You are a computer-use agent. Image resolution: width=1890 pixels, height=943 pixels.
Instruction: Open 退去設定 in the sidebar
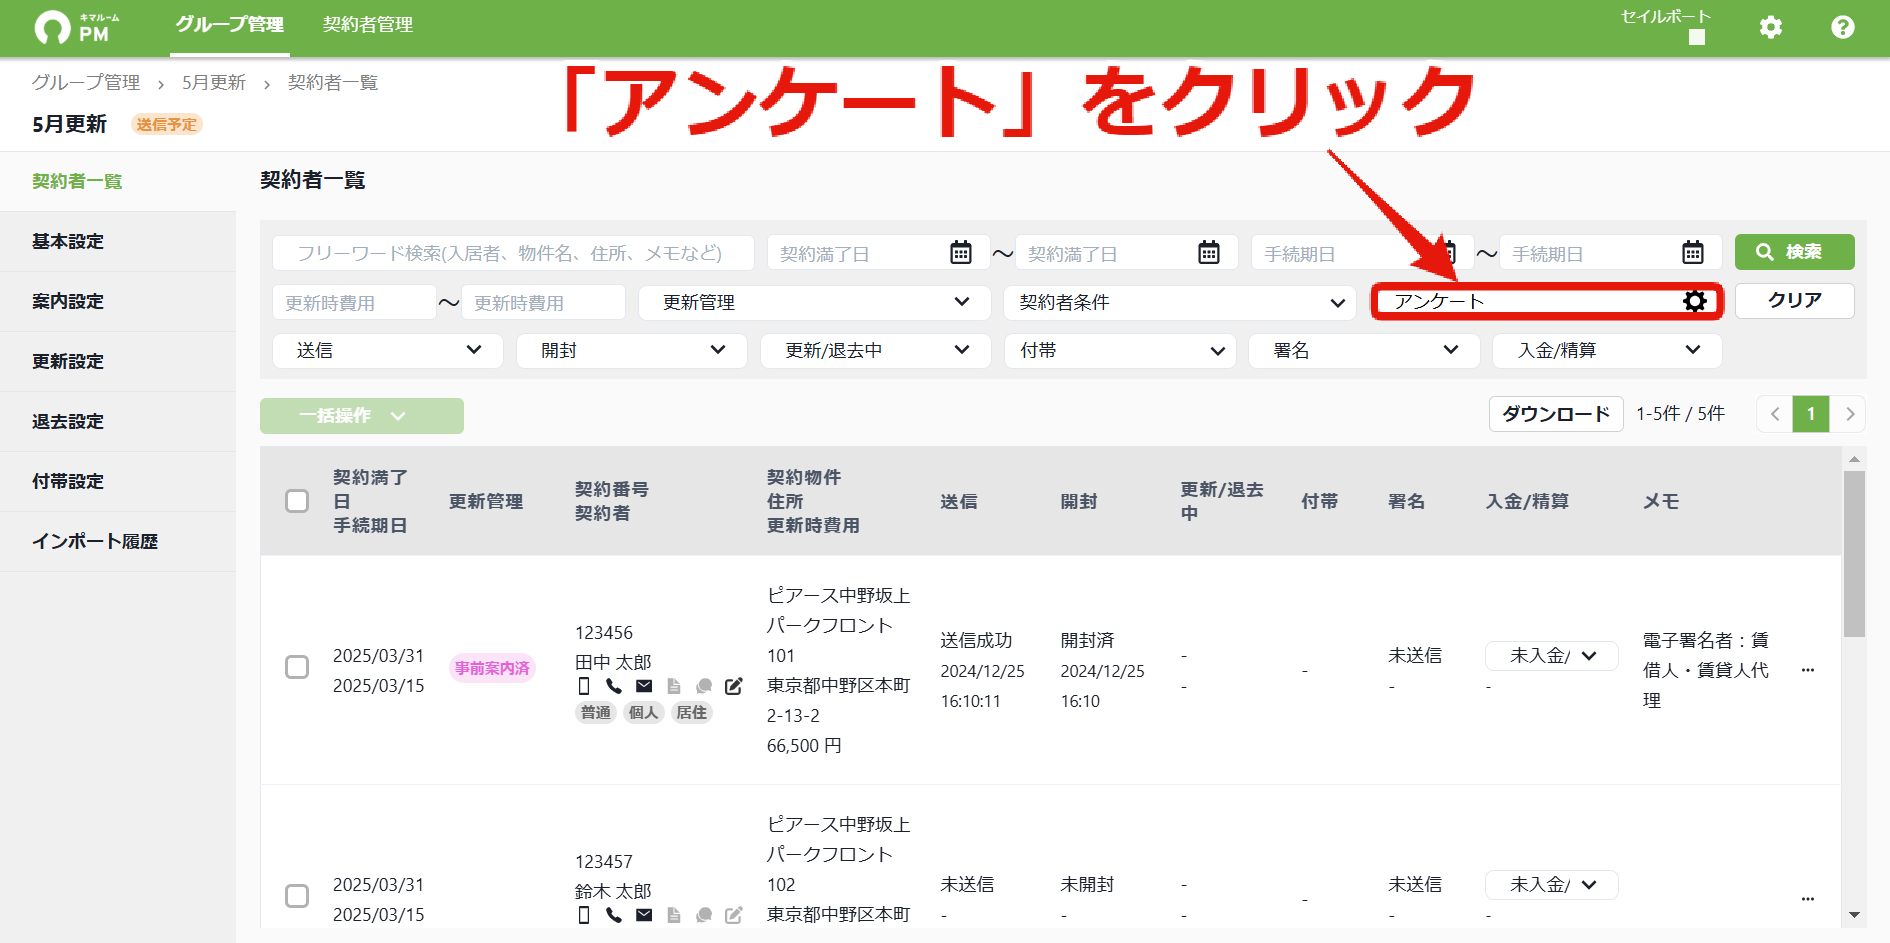coord(118,421)
